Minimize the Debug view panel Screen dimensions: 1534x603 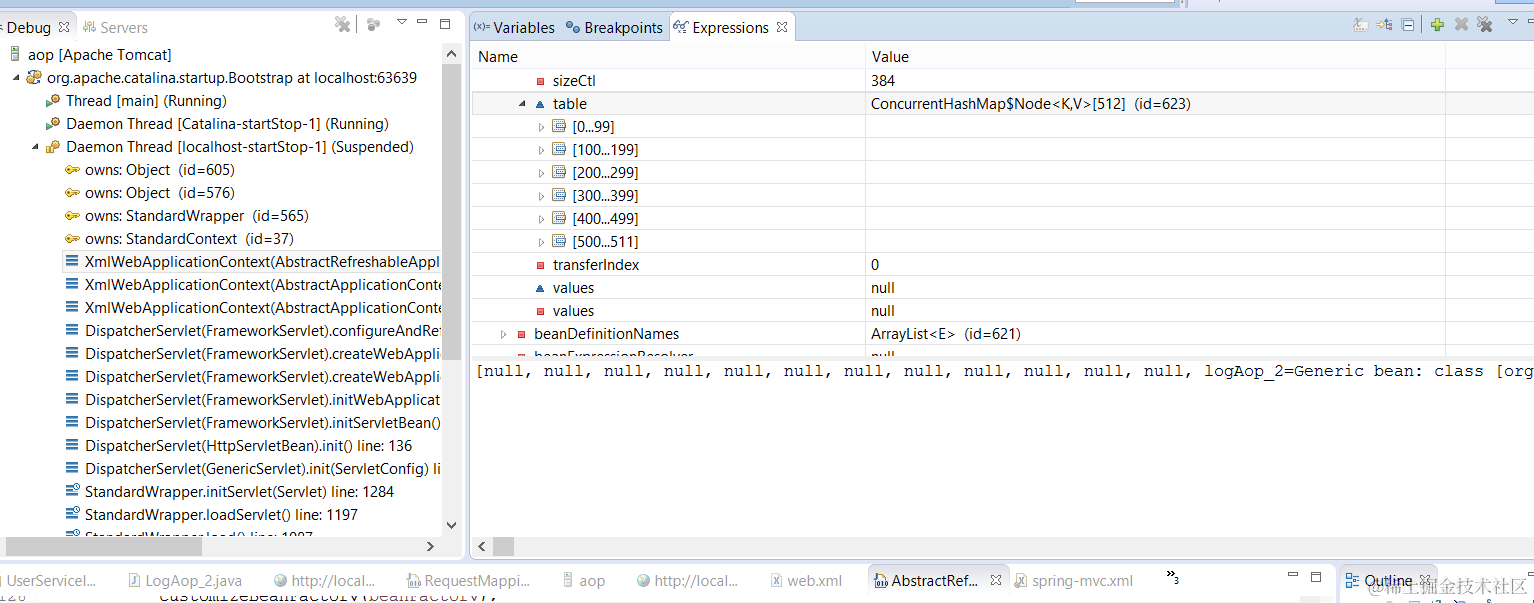click(x=423, y=23)
